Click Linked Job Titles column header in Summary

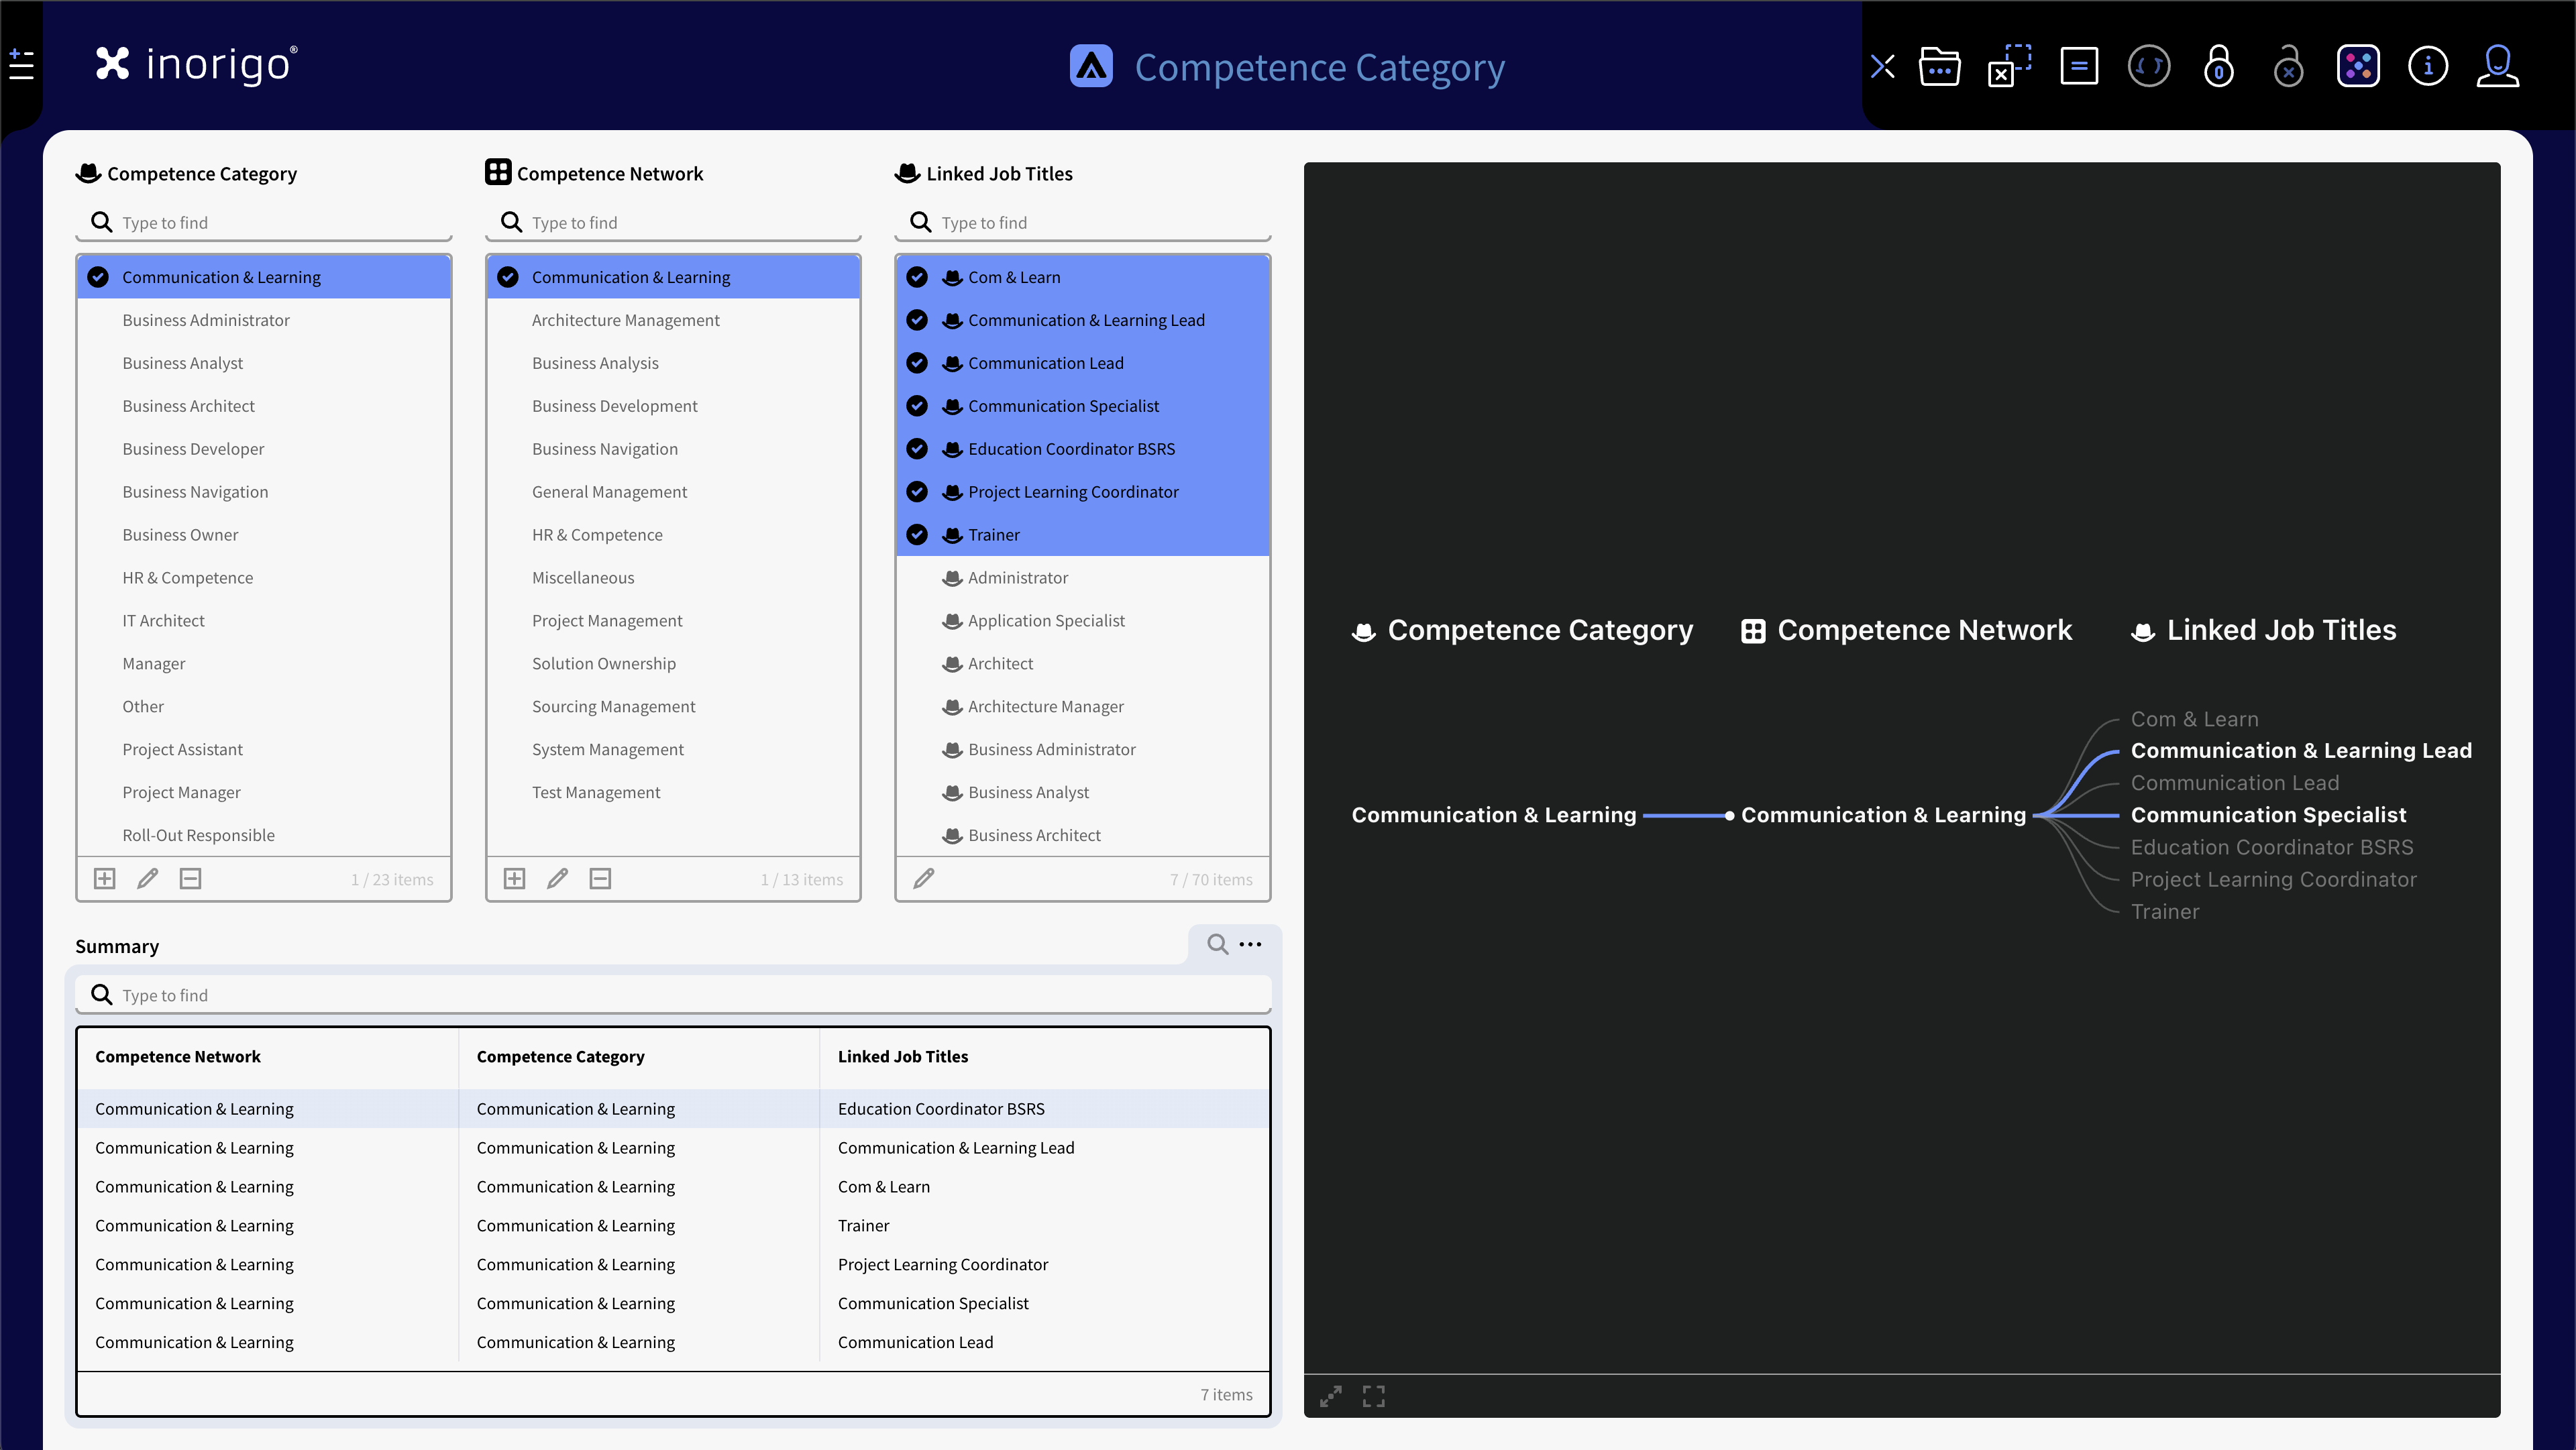pyautogui.click(x=902, y=1057)
